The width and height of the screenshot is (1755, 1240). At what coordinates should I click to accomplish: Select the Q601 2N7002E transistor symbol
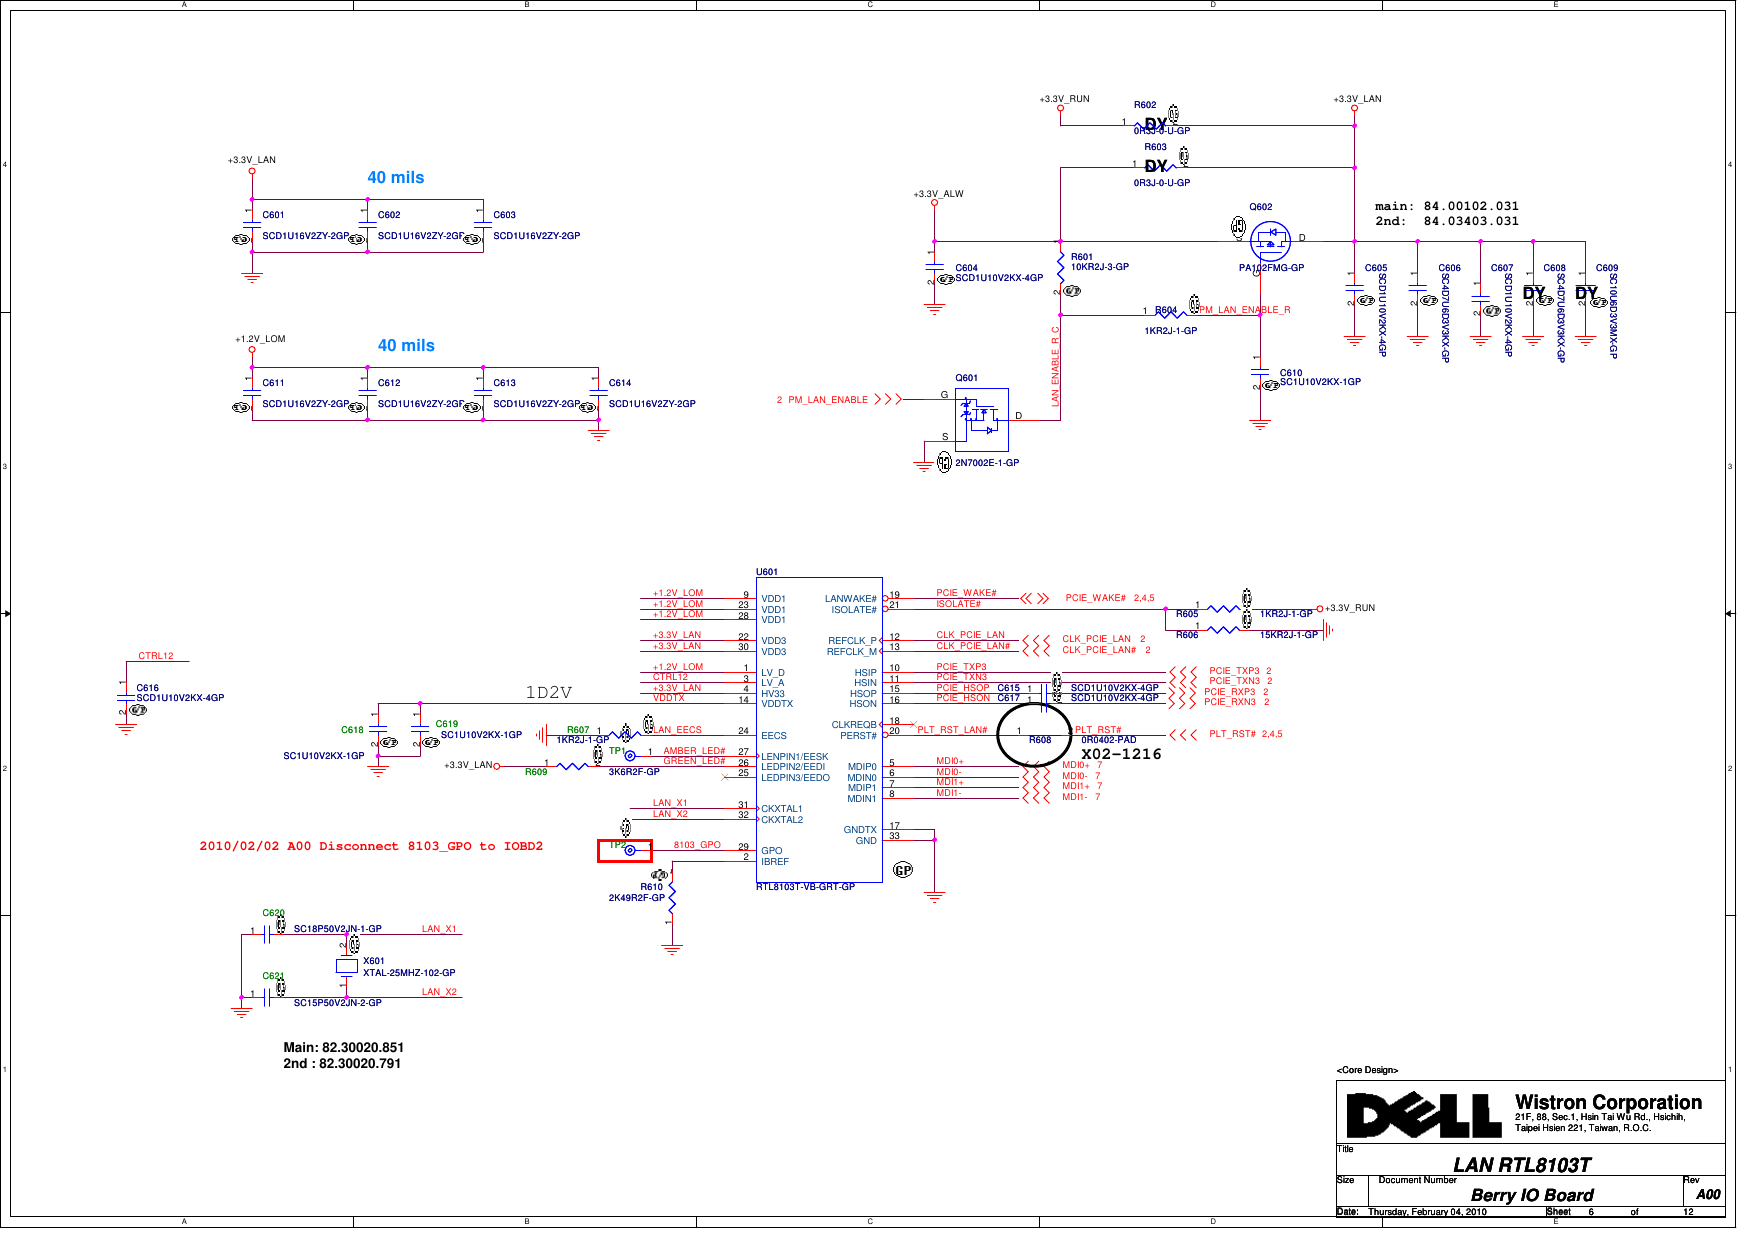coord(981,419)
